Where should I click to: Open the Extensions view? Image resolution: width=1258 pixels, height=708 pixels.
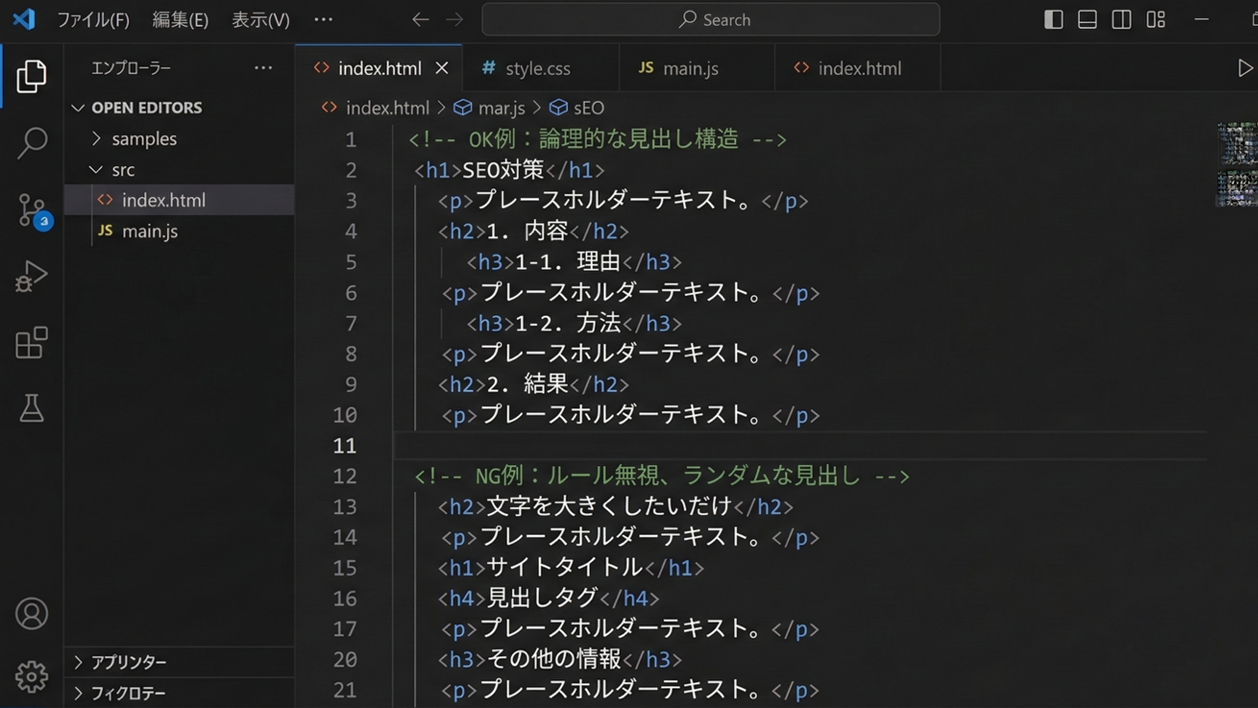point(31,343)
